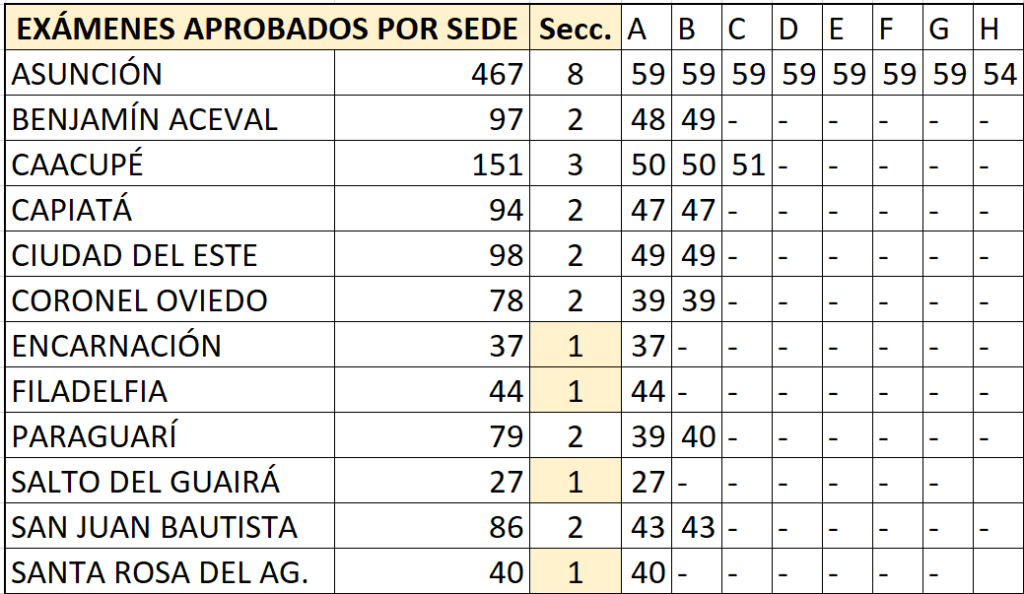Image resolution: width=1024 pixels, height=594 pixels.
Task: Click Coronel Oviedo total 78
Action: tap(432, 300)
